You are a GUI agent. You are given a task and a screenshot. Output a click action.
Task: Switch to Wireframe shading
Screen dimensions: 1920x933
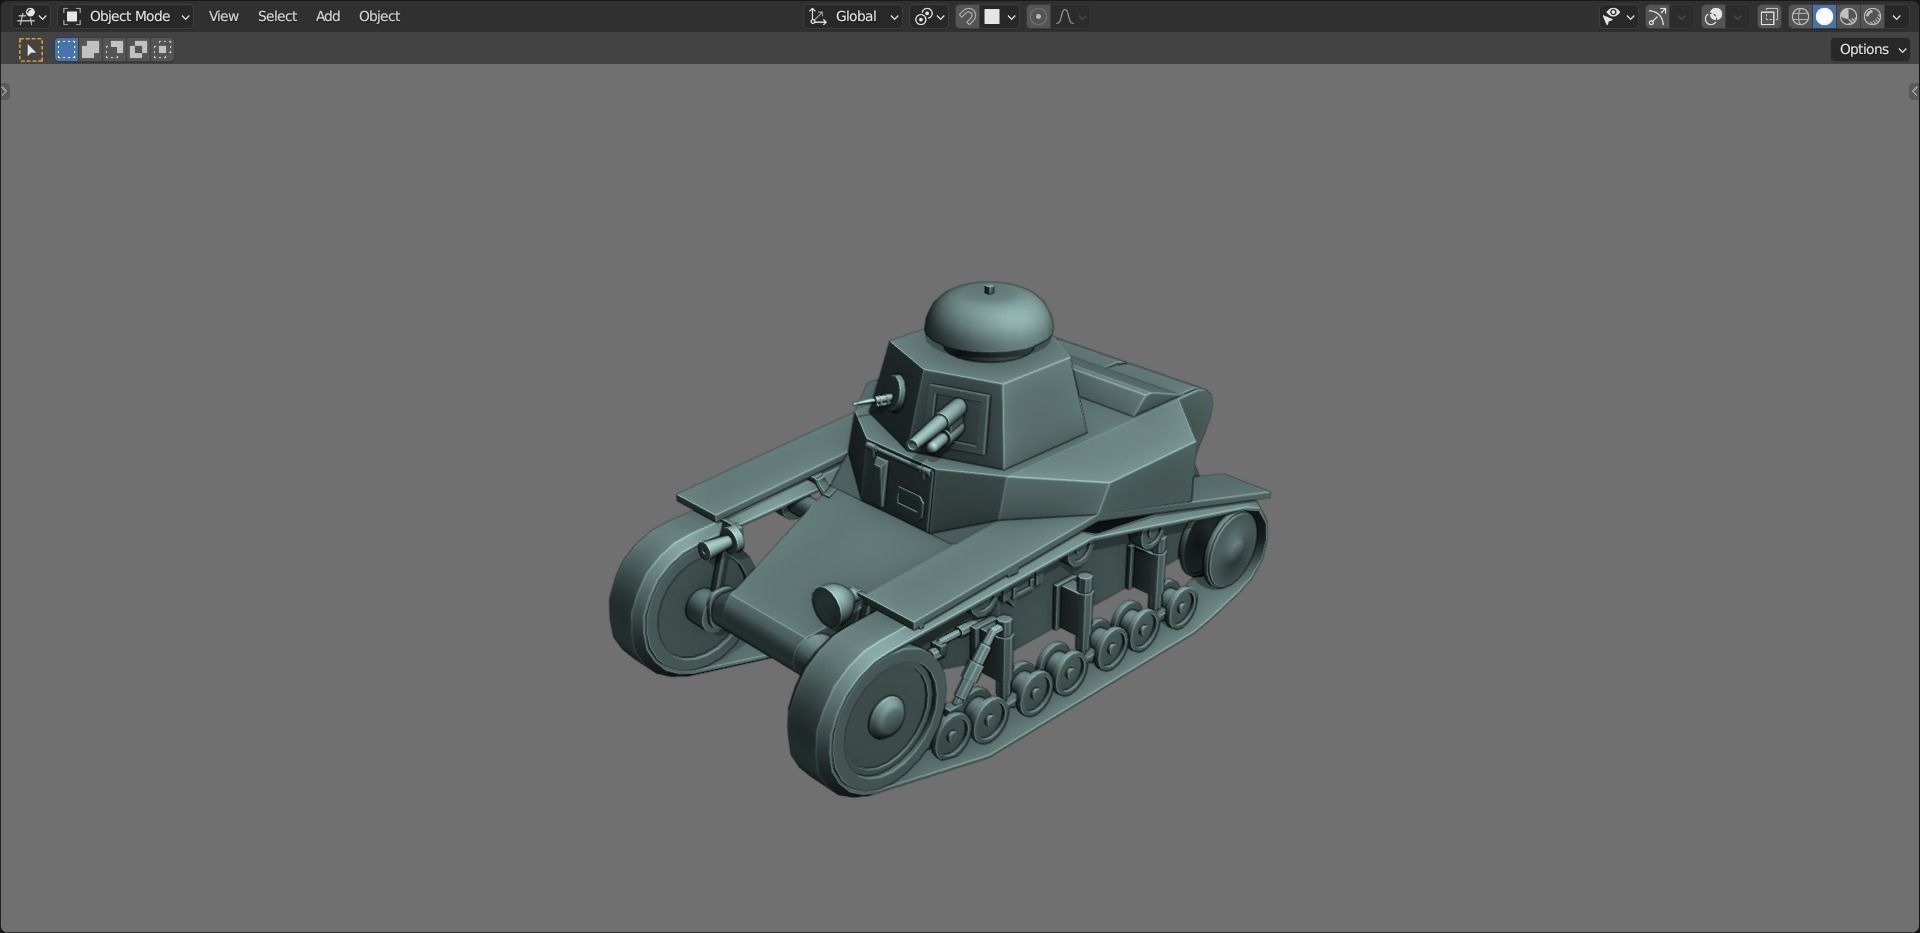click(x=1800, y=16)
